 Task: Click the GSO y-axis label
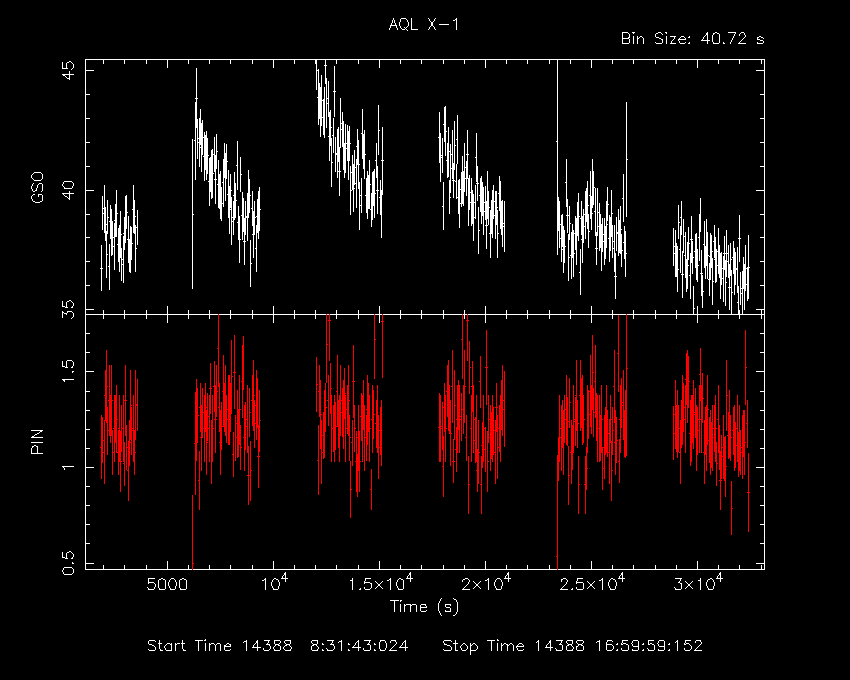37,188
